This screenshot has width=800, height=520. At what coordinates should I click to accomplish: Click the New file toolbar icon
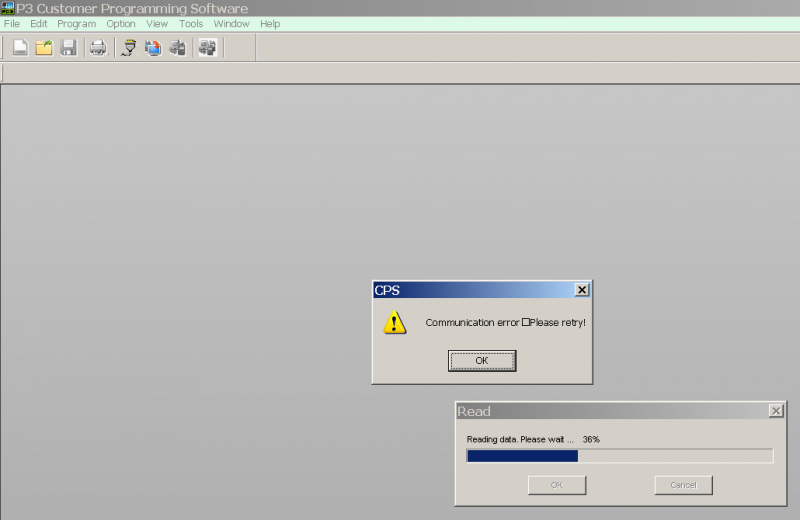20,47
